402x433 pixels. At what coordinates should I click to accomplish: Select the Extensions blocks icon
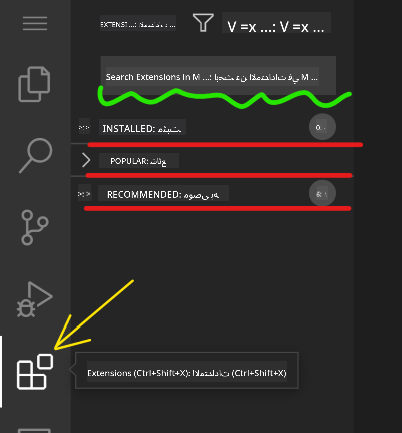click(35, 372)
